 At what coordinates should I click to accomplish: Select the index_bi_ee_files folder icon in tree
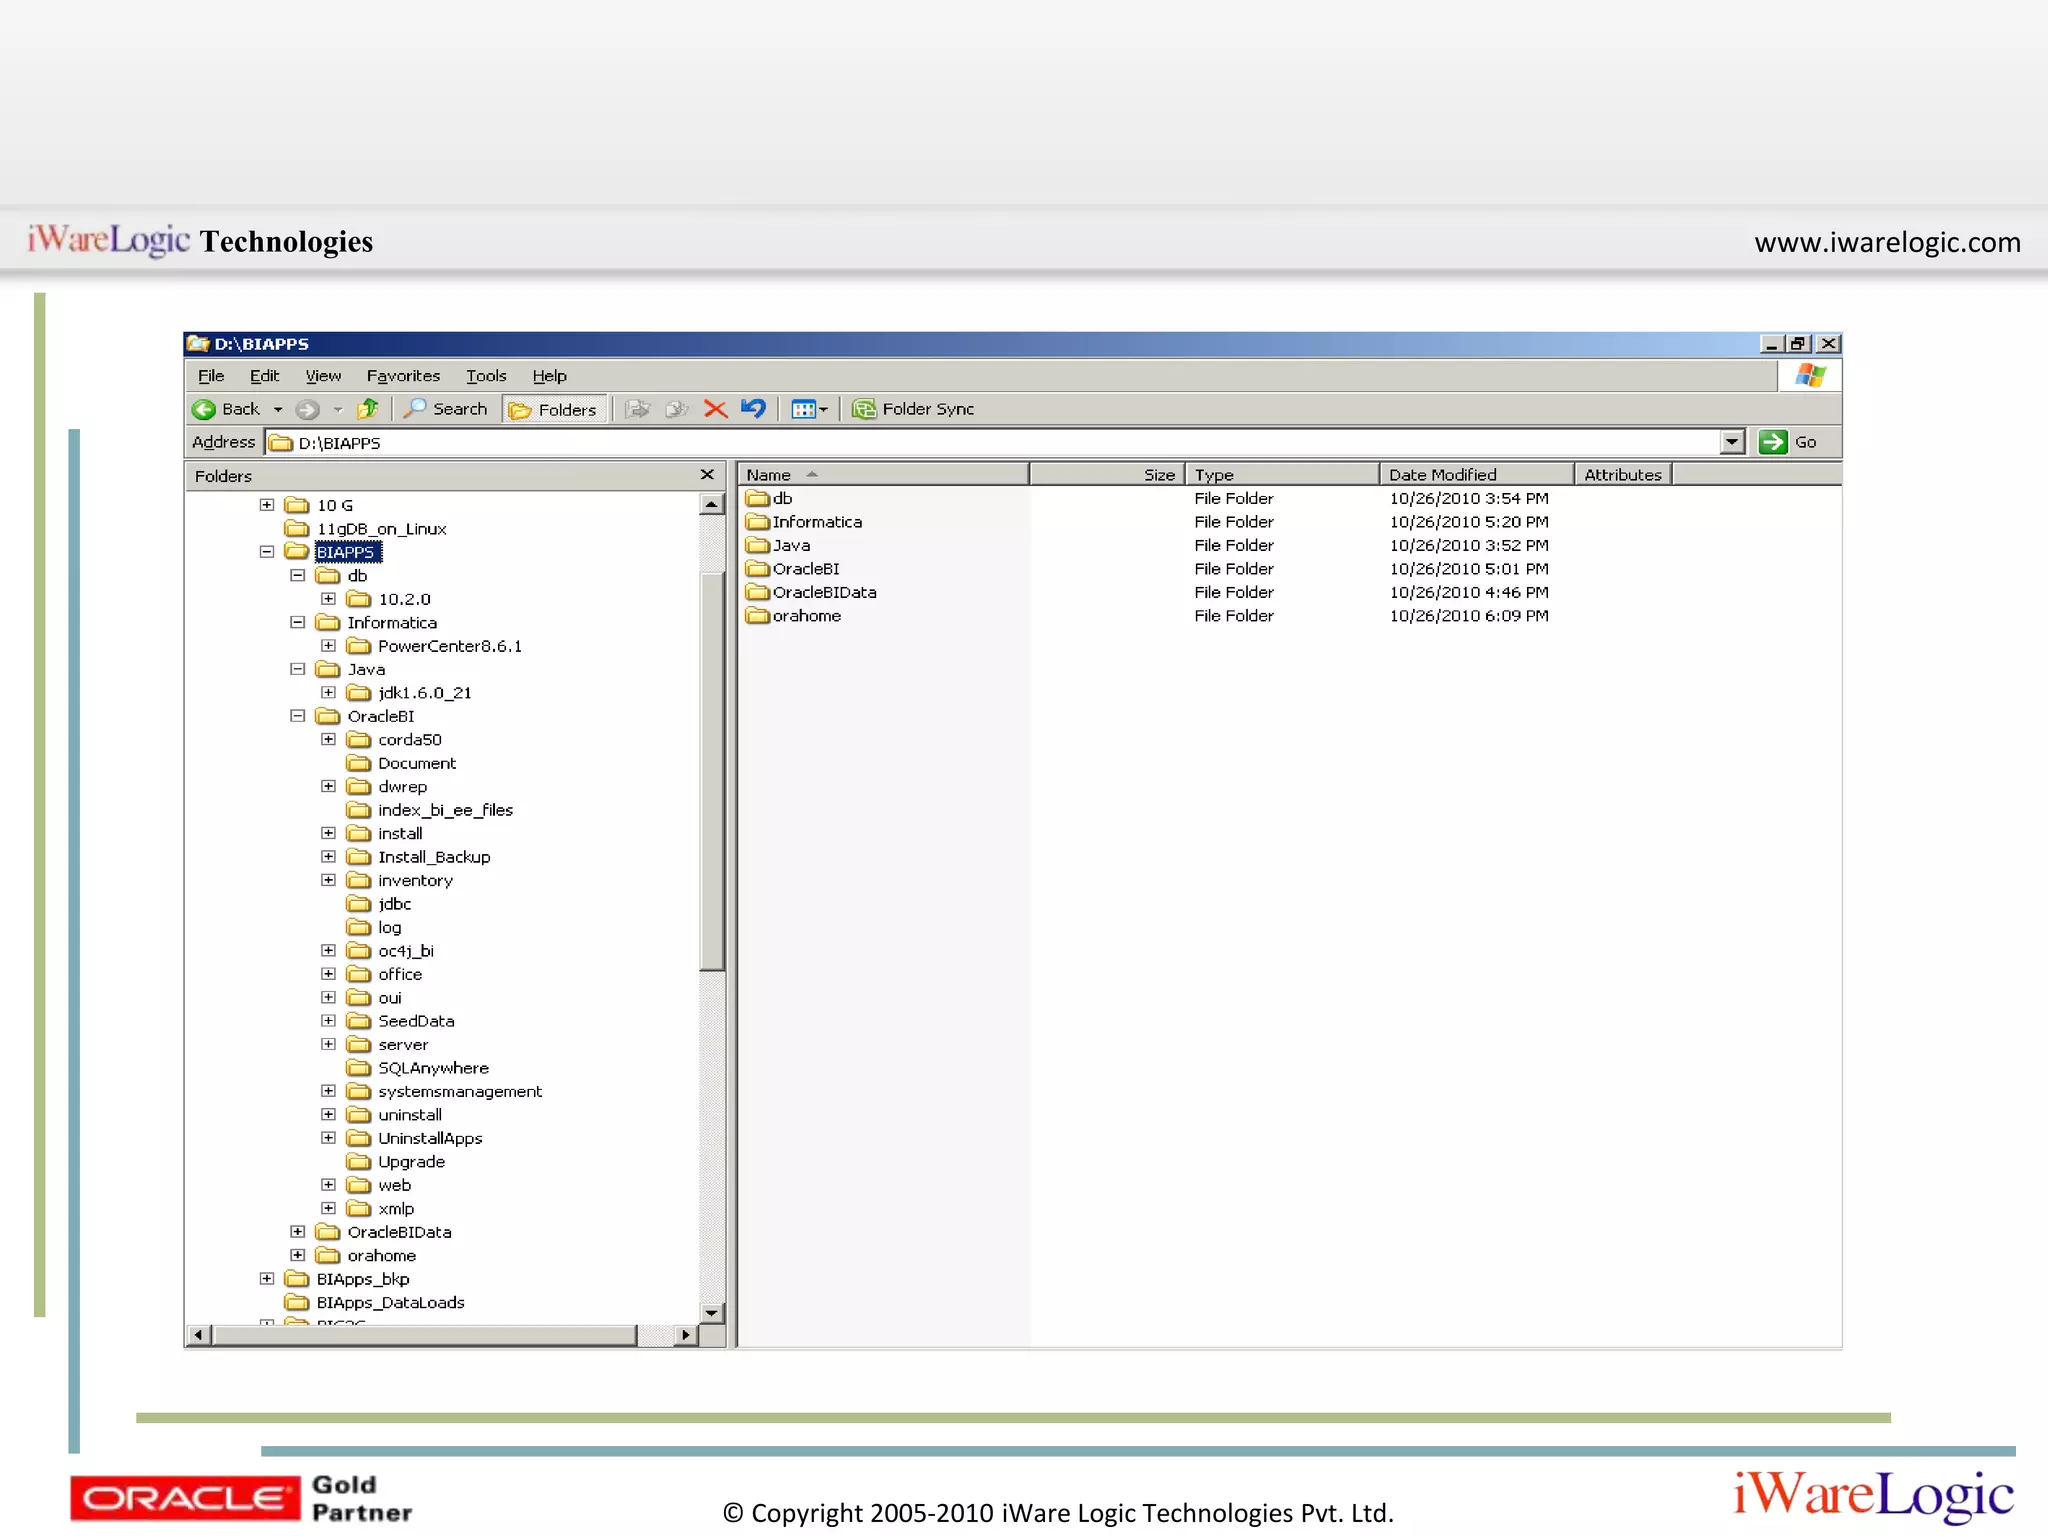pos(358,810)
